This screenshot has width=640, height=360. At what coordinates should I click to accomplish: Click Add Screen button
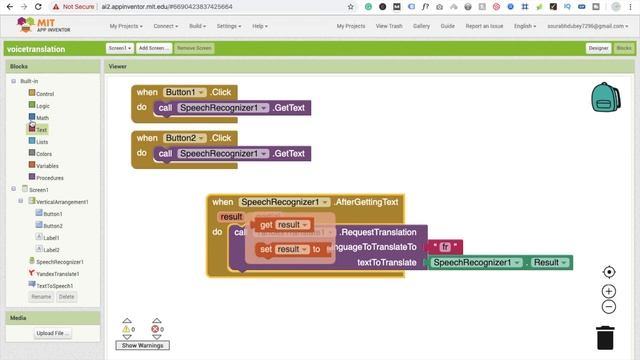[154, 48]
